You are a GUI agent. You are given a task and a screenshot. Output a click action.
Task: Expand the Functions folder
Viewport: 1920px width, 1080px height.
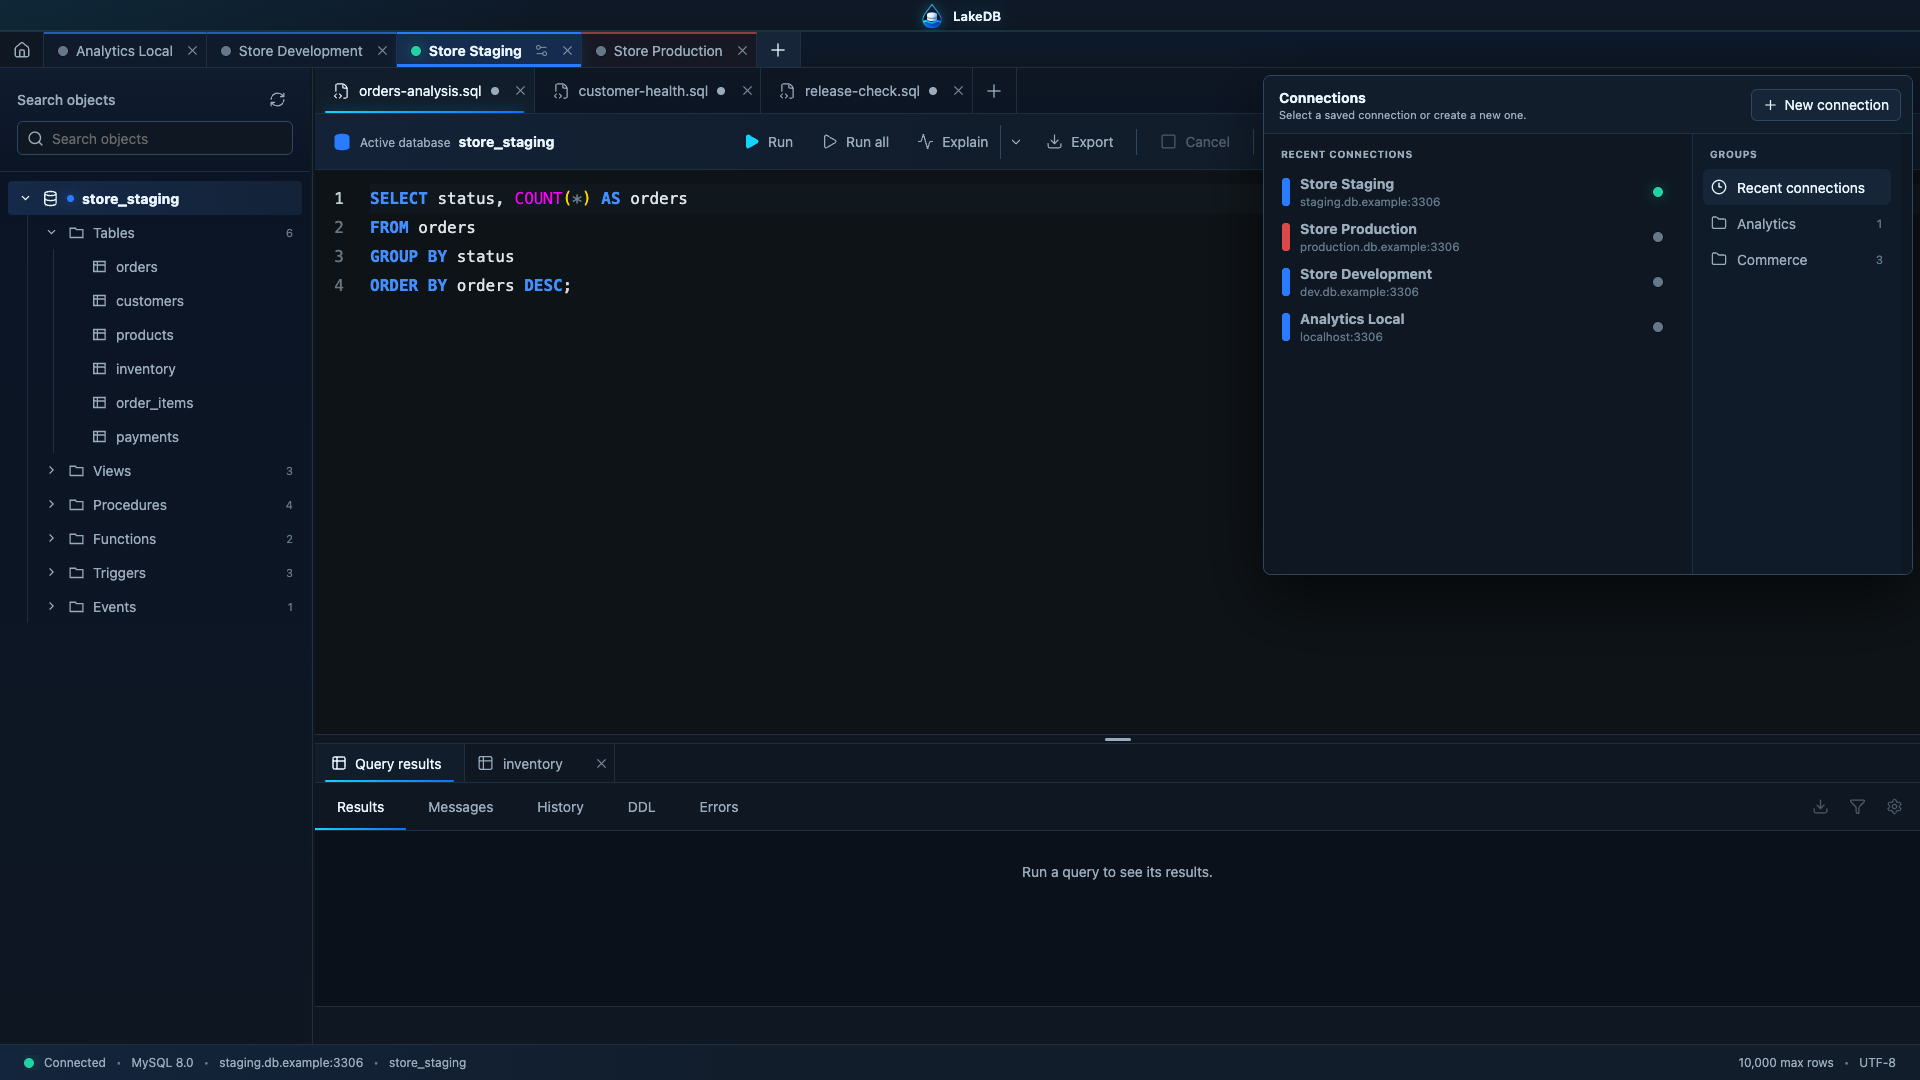pyautogui.click(x=52, y=539)
